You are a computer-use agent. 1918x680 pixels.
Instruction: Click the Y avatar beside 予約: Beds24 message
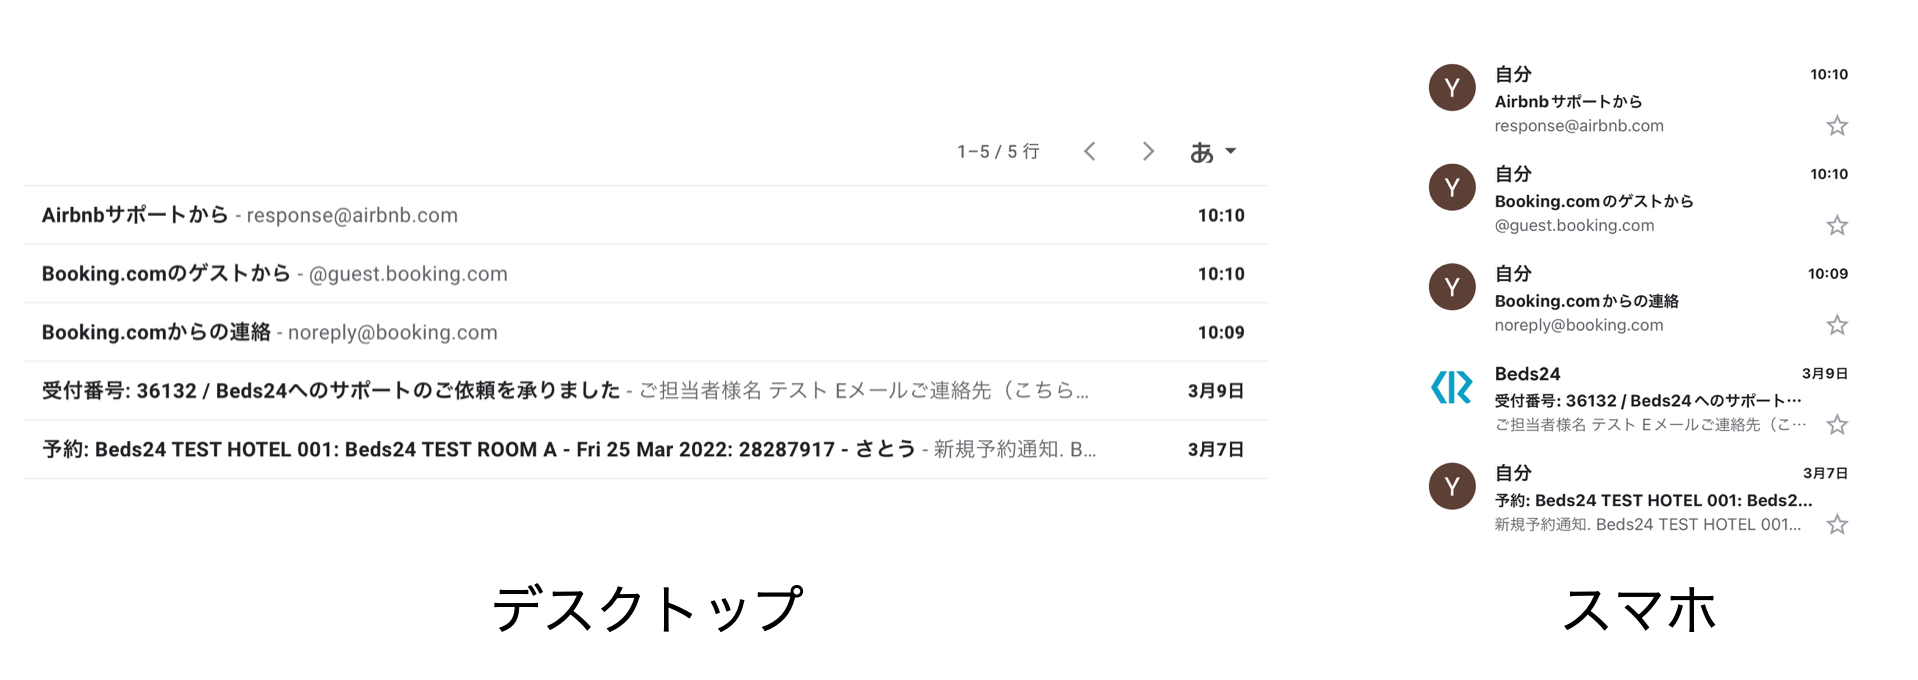1452,487
